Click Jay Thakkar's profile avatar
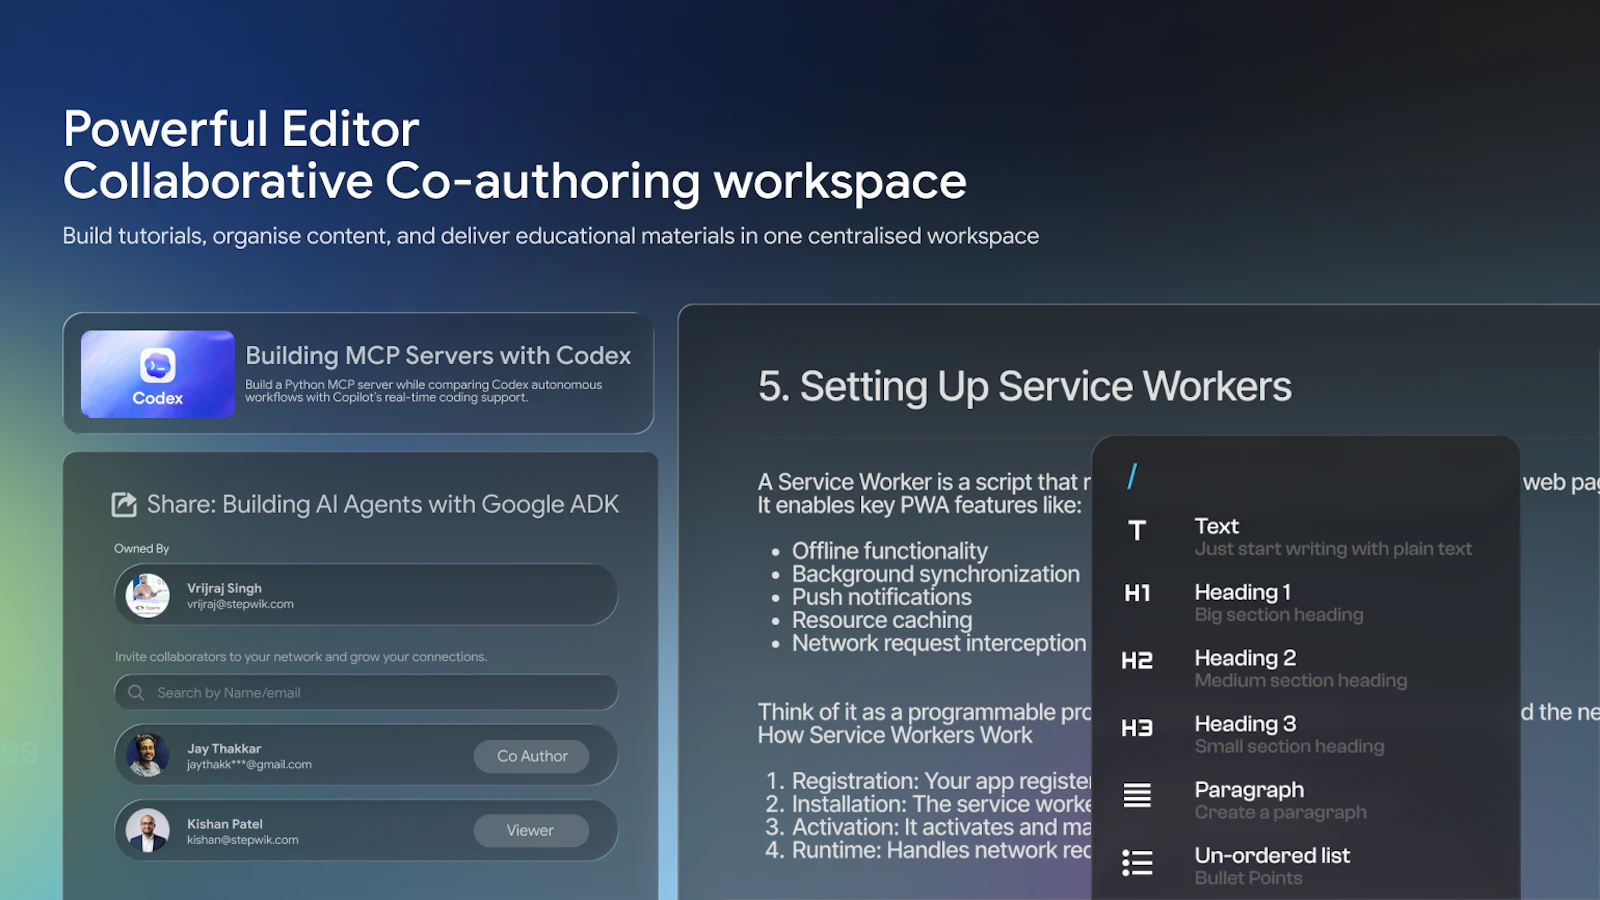The width and height of the screenshot is (1600, 900). 148,756
